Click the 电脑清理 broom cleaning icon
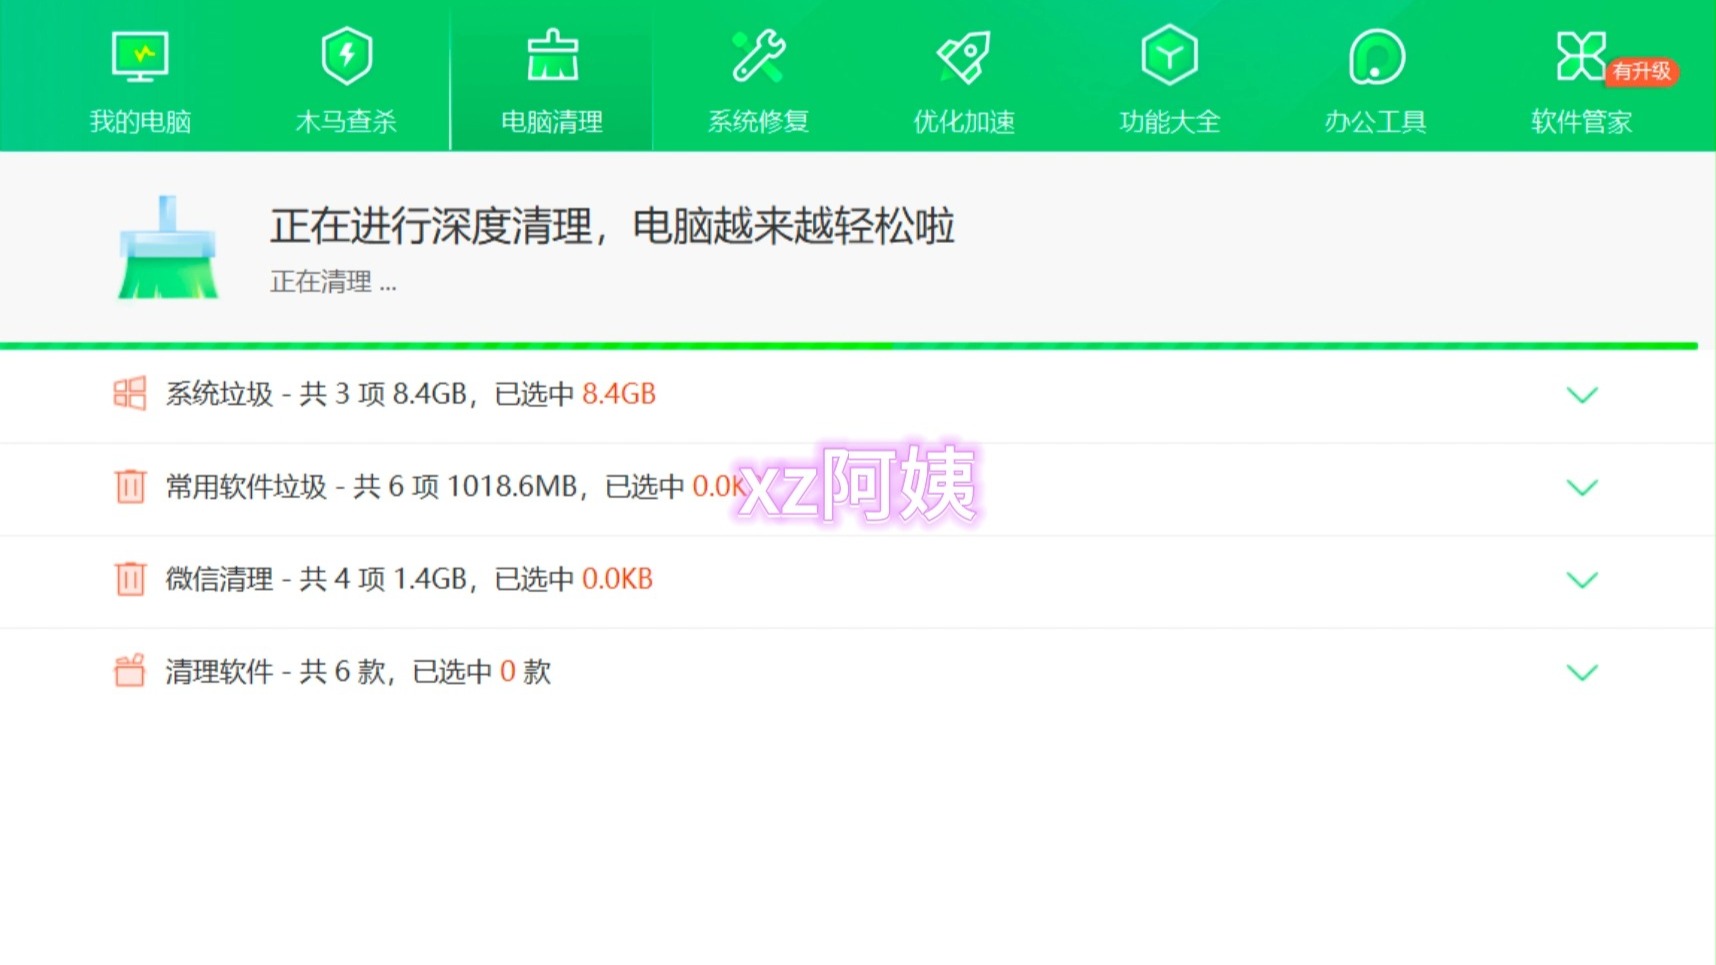Image resolution: width=1716 pixels, height=965 pixels. [551, 57]
